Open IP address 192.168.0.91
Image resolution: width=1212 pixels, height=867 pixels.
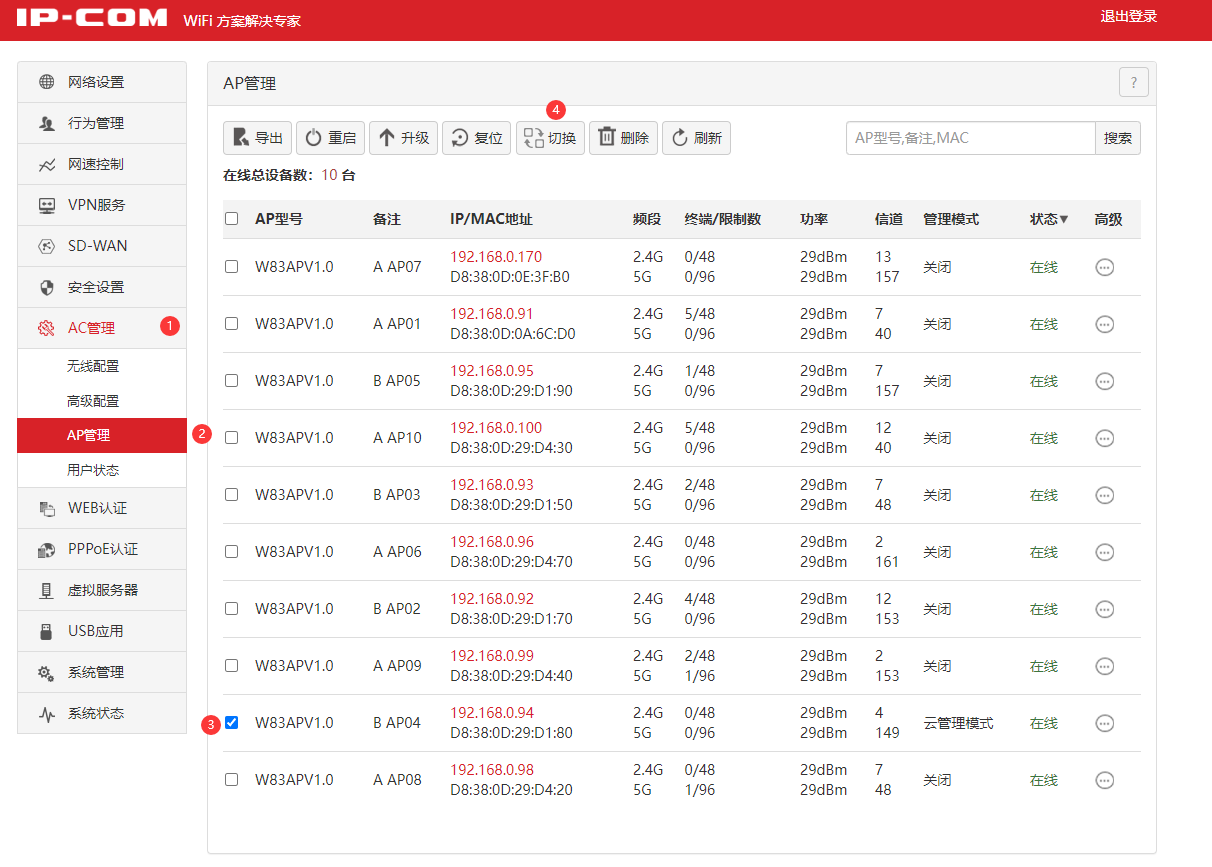492,314
